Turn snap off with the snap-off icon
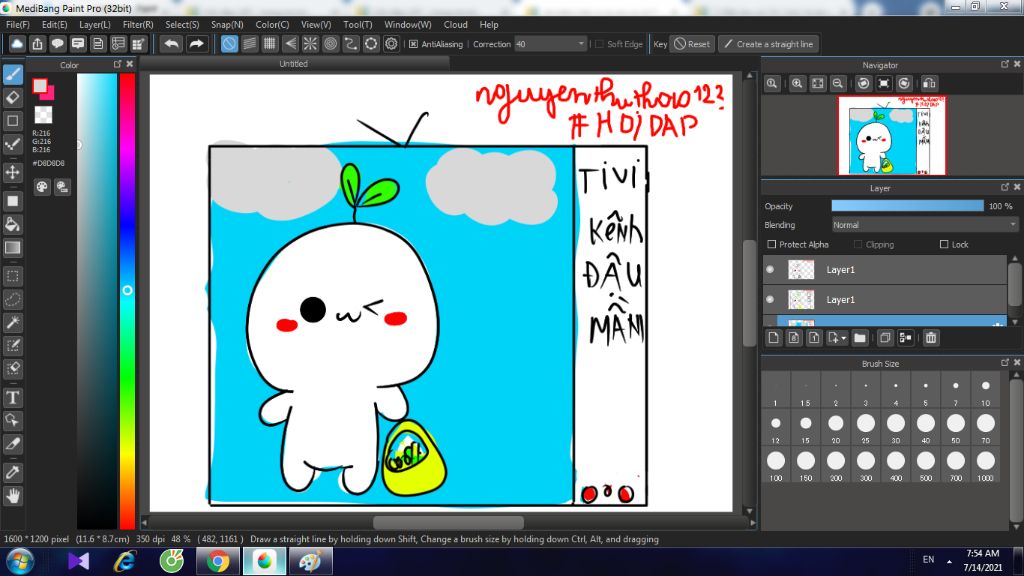 229,44
